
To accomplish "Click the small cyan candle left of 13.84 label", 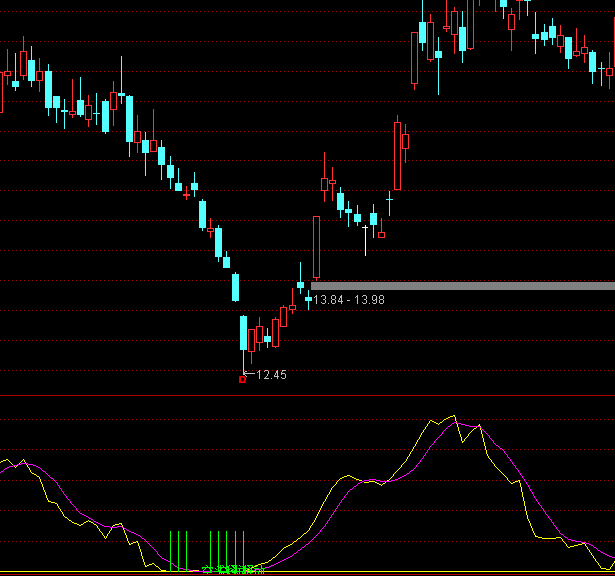I will (308, 298).
